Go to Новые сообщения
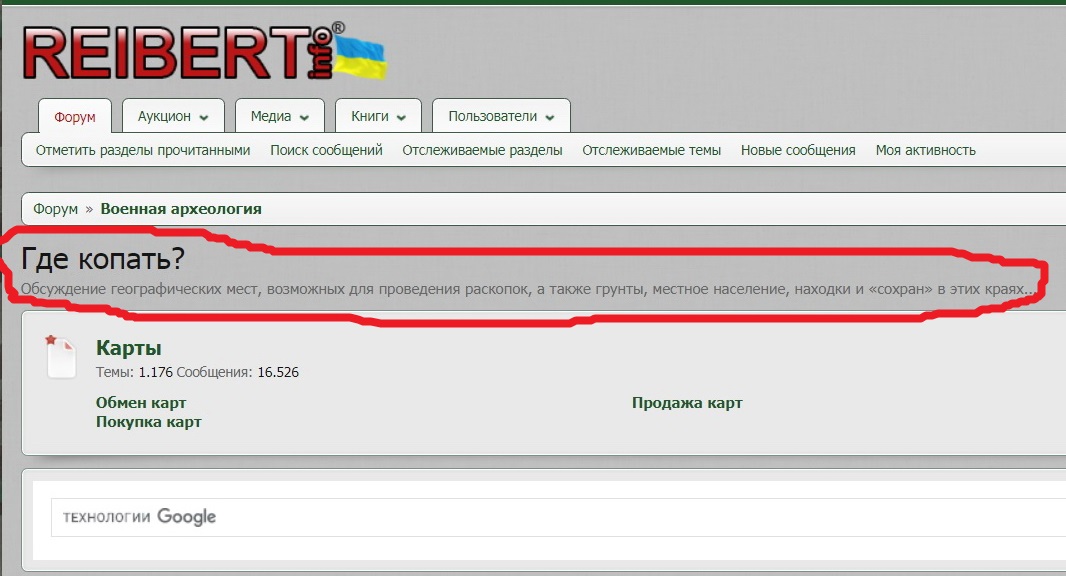Screen dimensions: 1066x576 pos(798,150)
